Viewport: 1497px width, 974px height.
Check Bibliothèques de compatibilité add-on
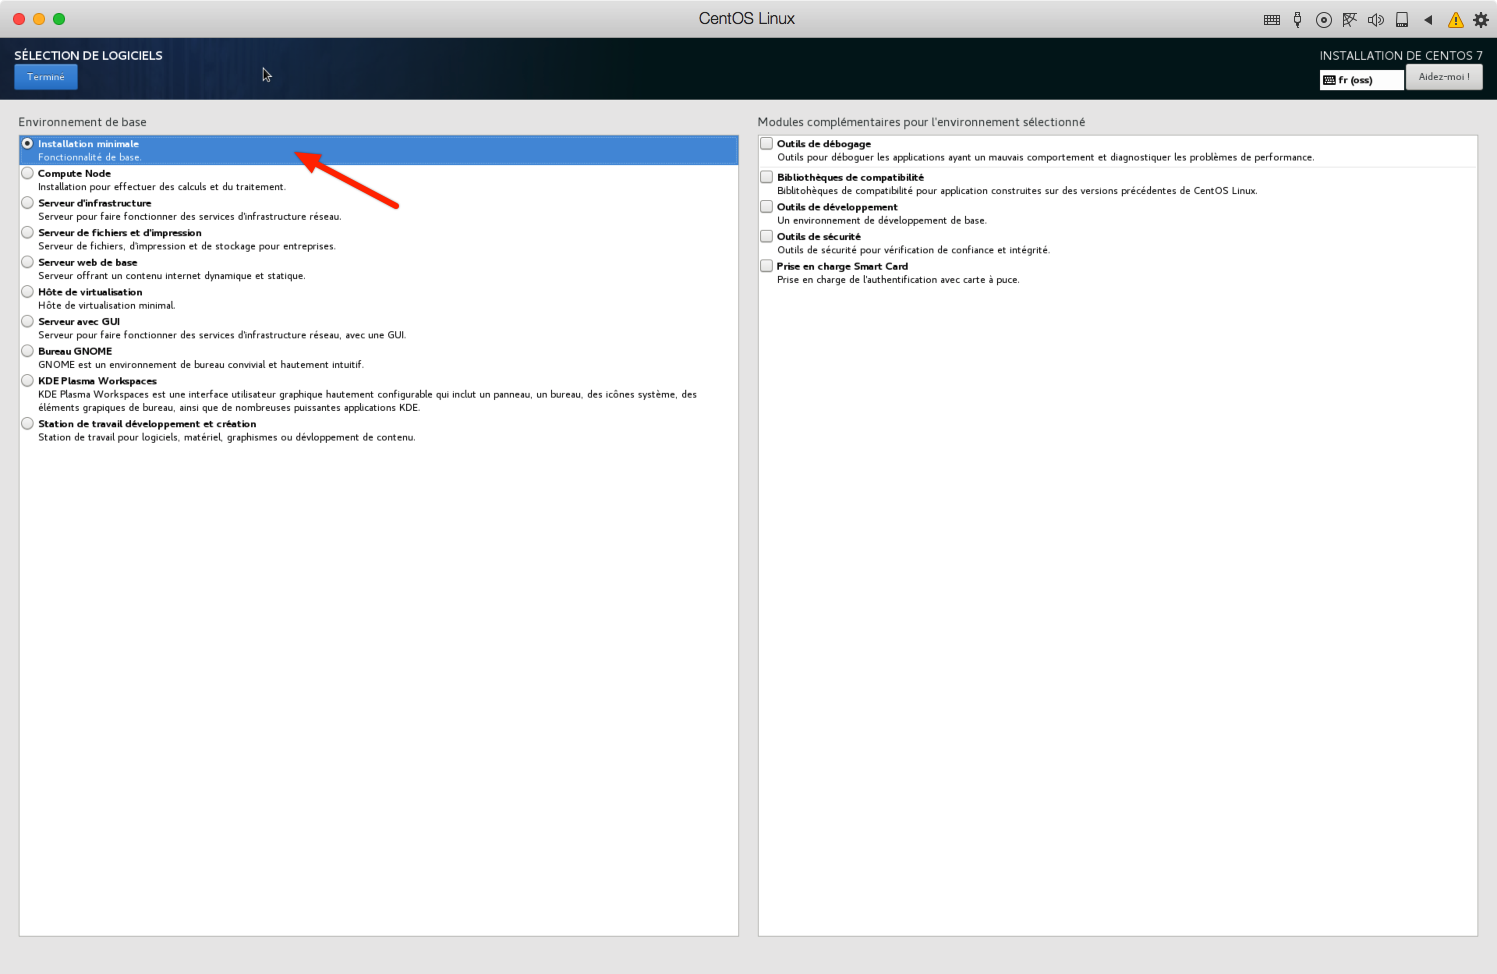pyautogui.click(x=767, y=177)
